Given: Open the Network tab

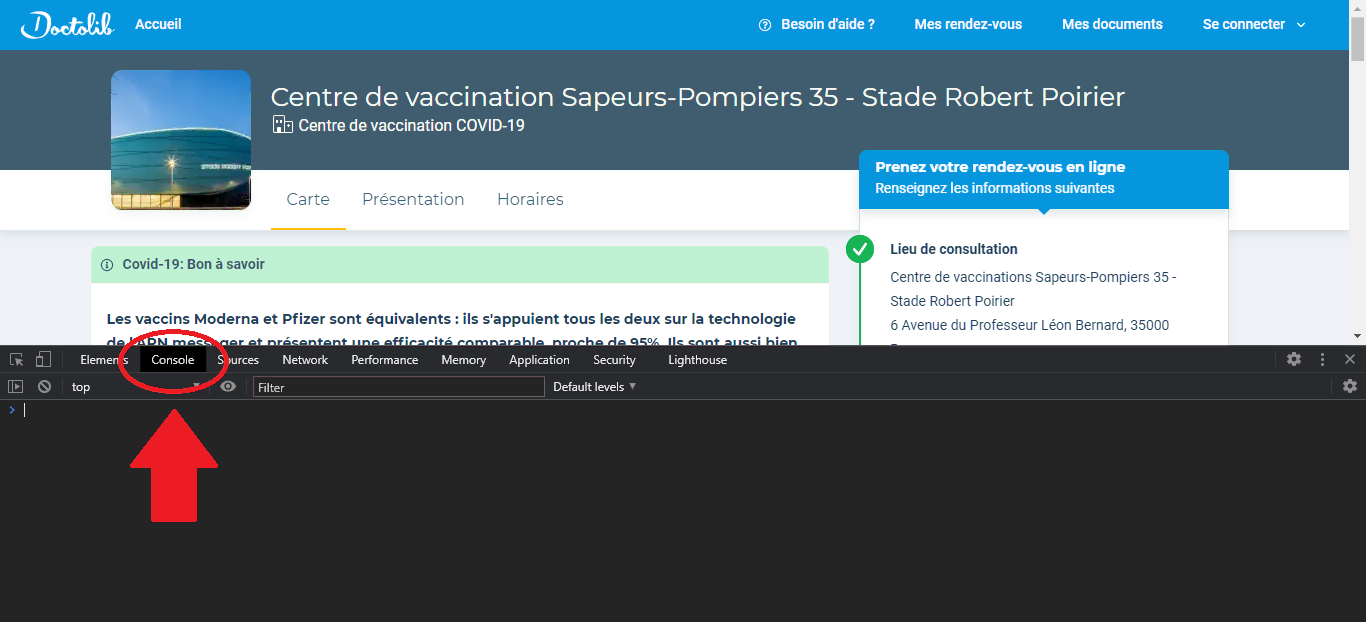Looking at the screenshot, I should tap(305, 360).
